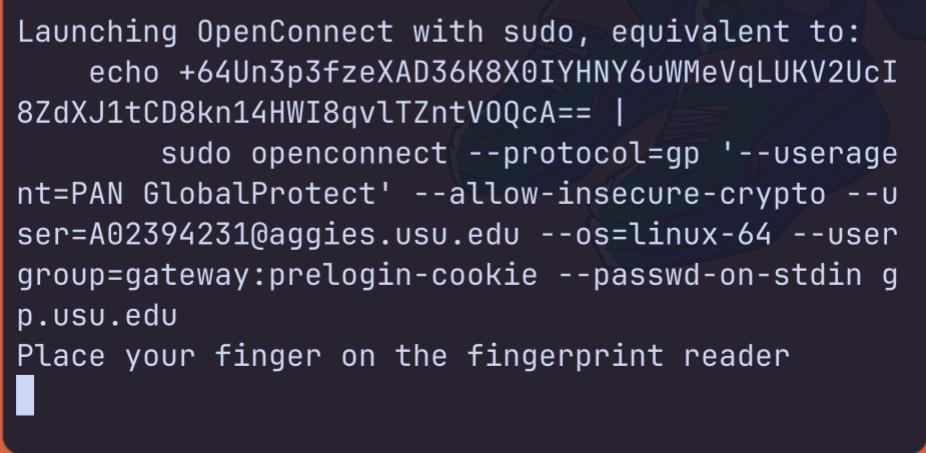
Task: Click the lowercase "openconnect" command
Action: (x=349, y=154)
